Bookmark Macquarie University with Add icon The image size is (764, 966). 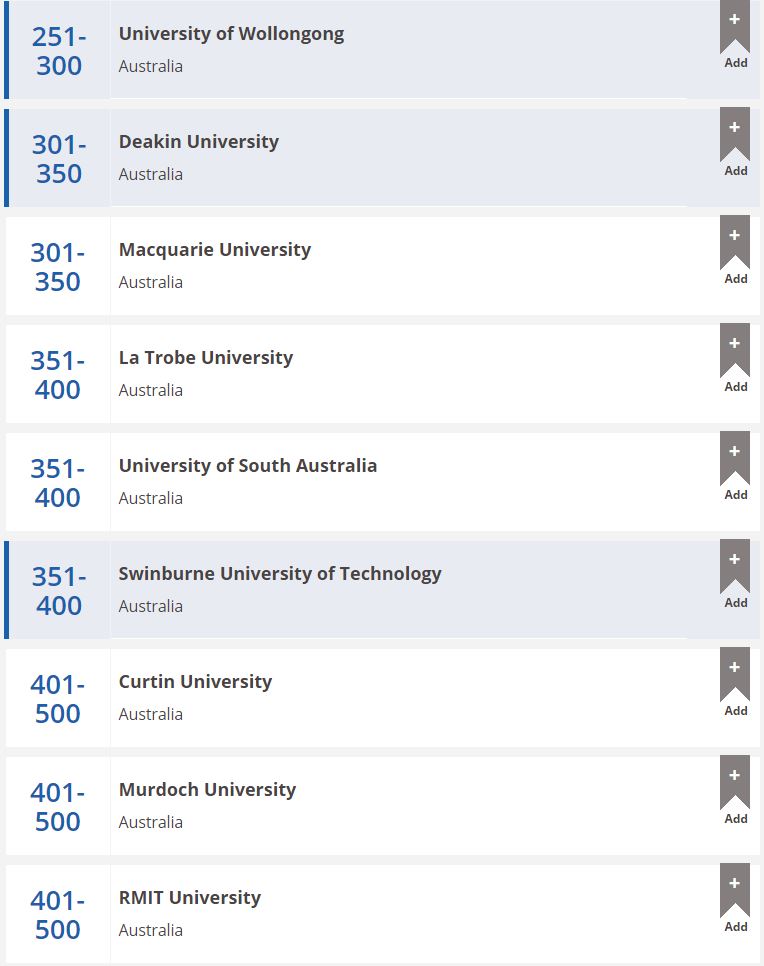[x=735, y=244]
